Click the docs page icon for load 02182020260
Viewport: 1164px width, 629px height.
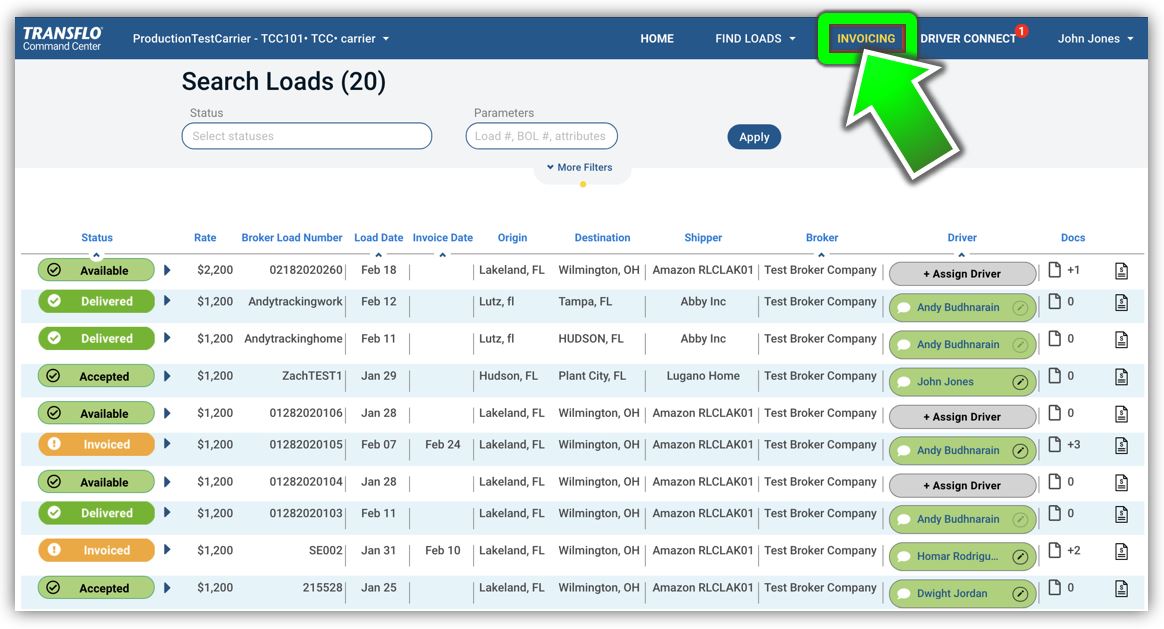pos(1054,270)
